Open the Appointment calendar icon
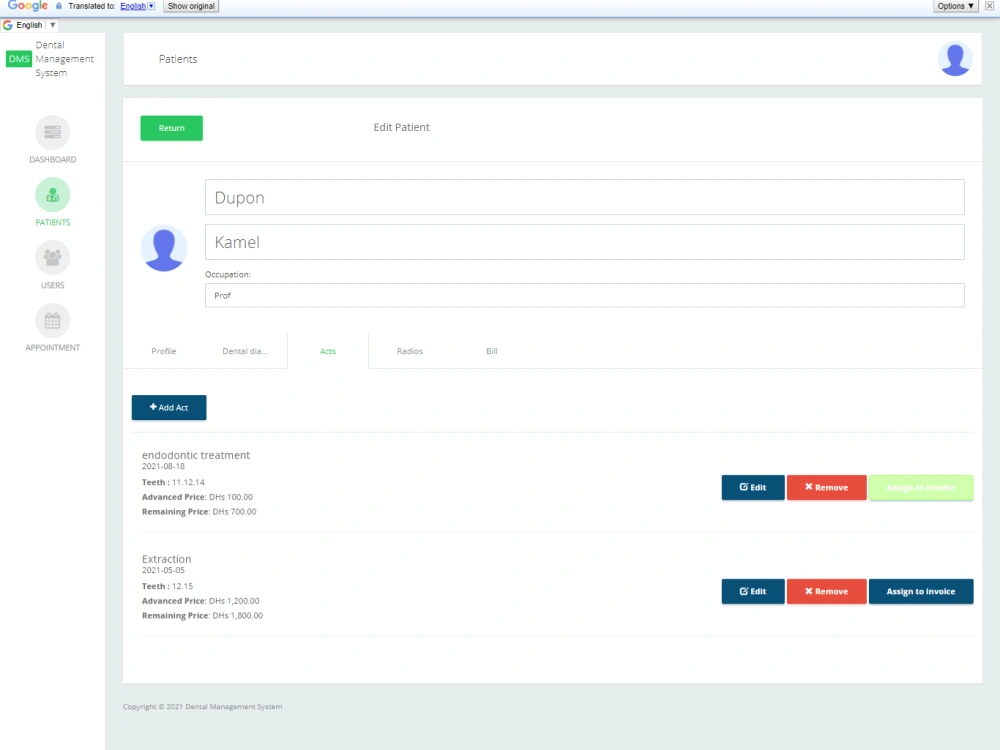Screen dimensions: 1000x750 (x=52, y=320)
